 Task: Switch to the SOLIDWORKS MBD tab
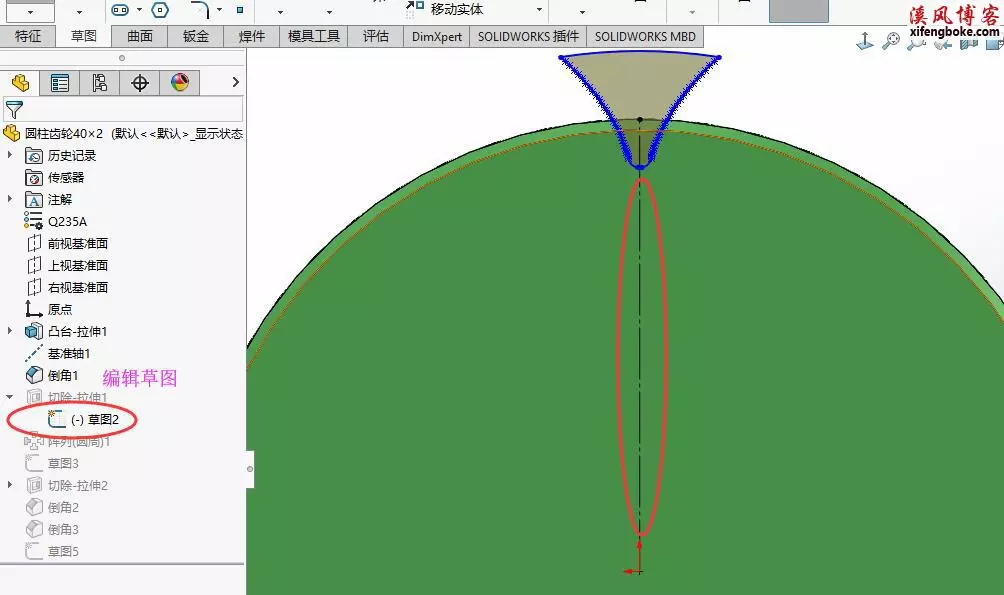(x=645, y=36)
